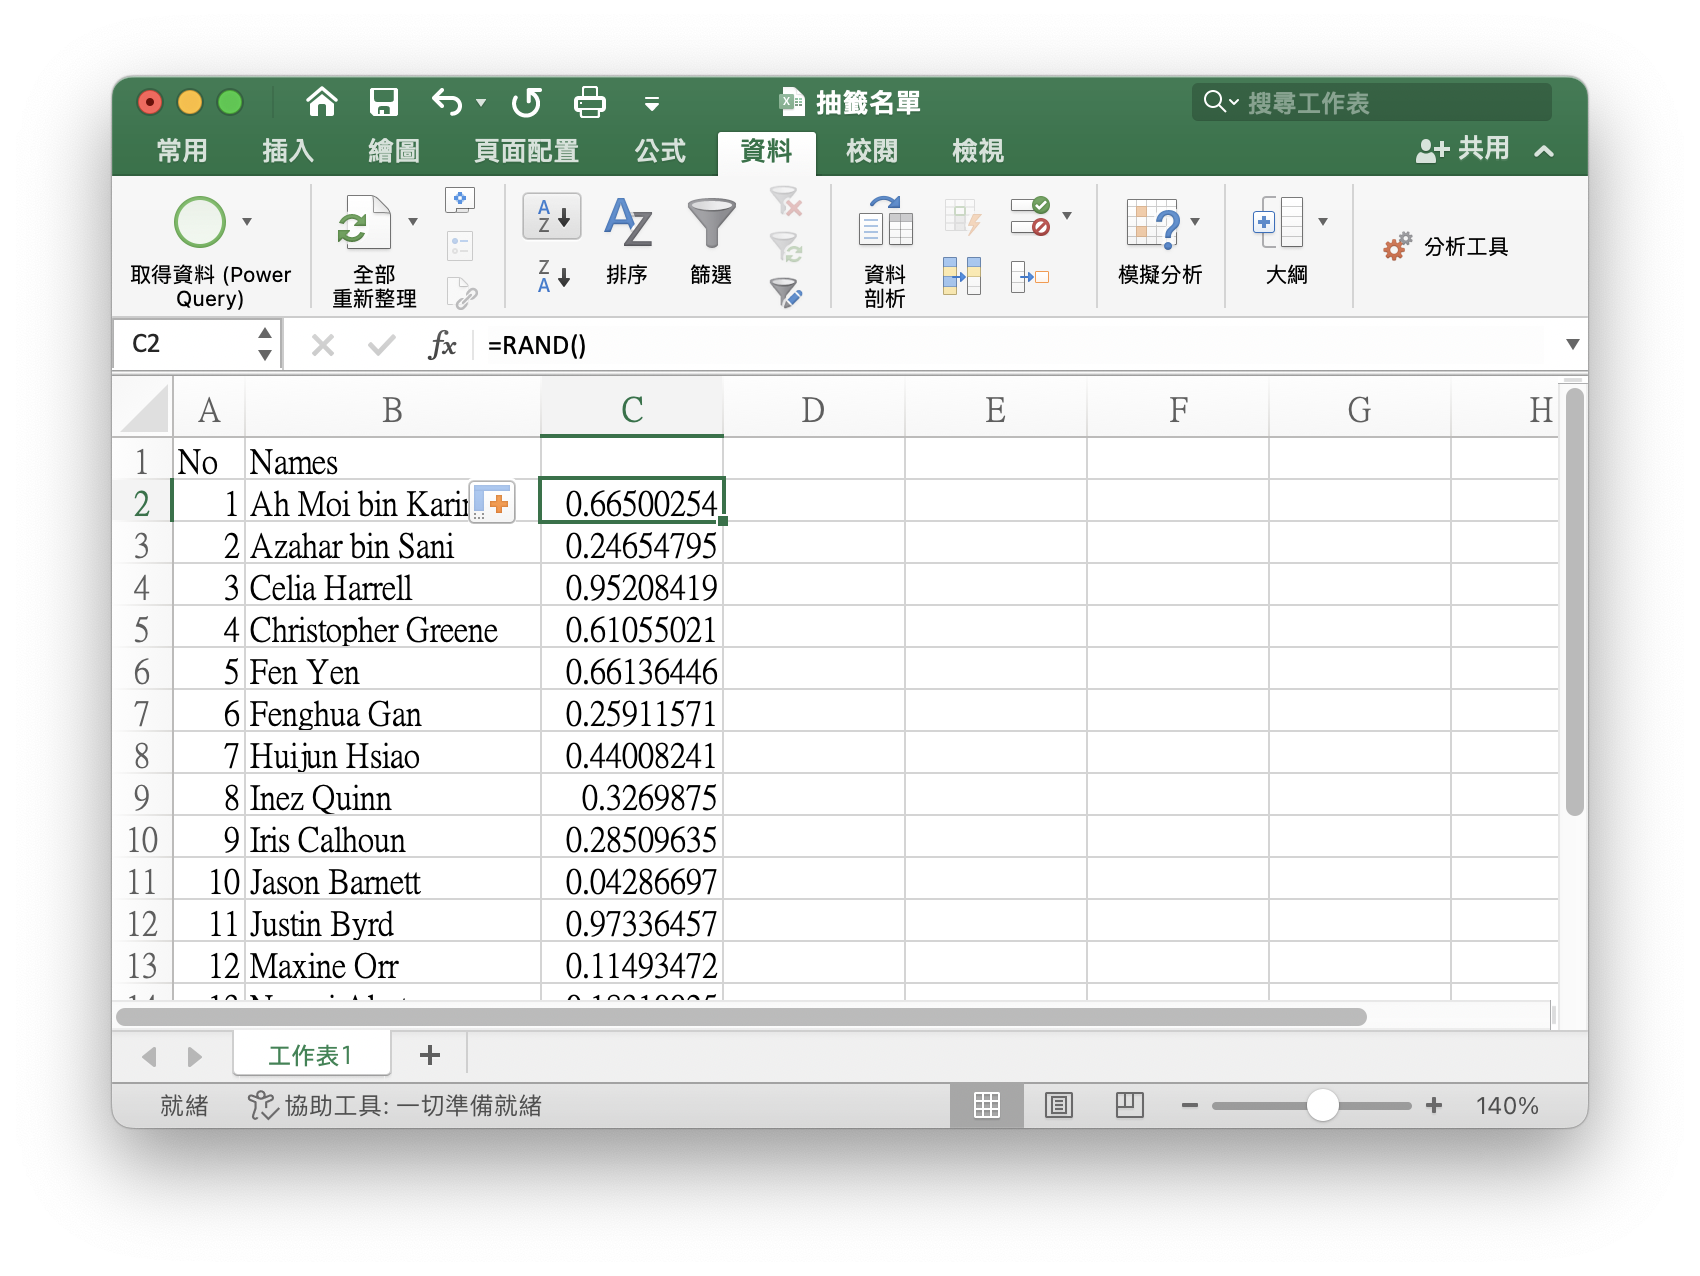The height and width of the screenshot is (1276, 1700).
Task: Expand the Get Data dropdown arrow
Action: [x=247, y=222]
